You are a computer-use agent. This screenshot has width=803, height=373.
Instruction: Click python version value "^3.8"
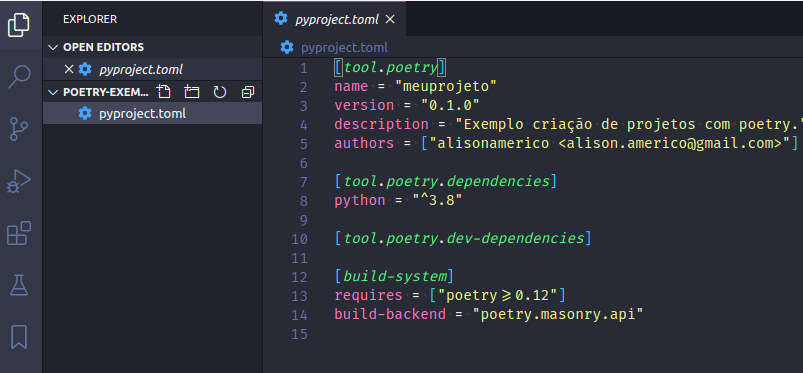pos(437,200)
